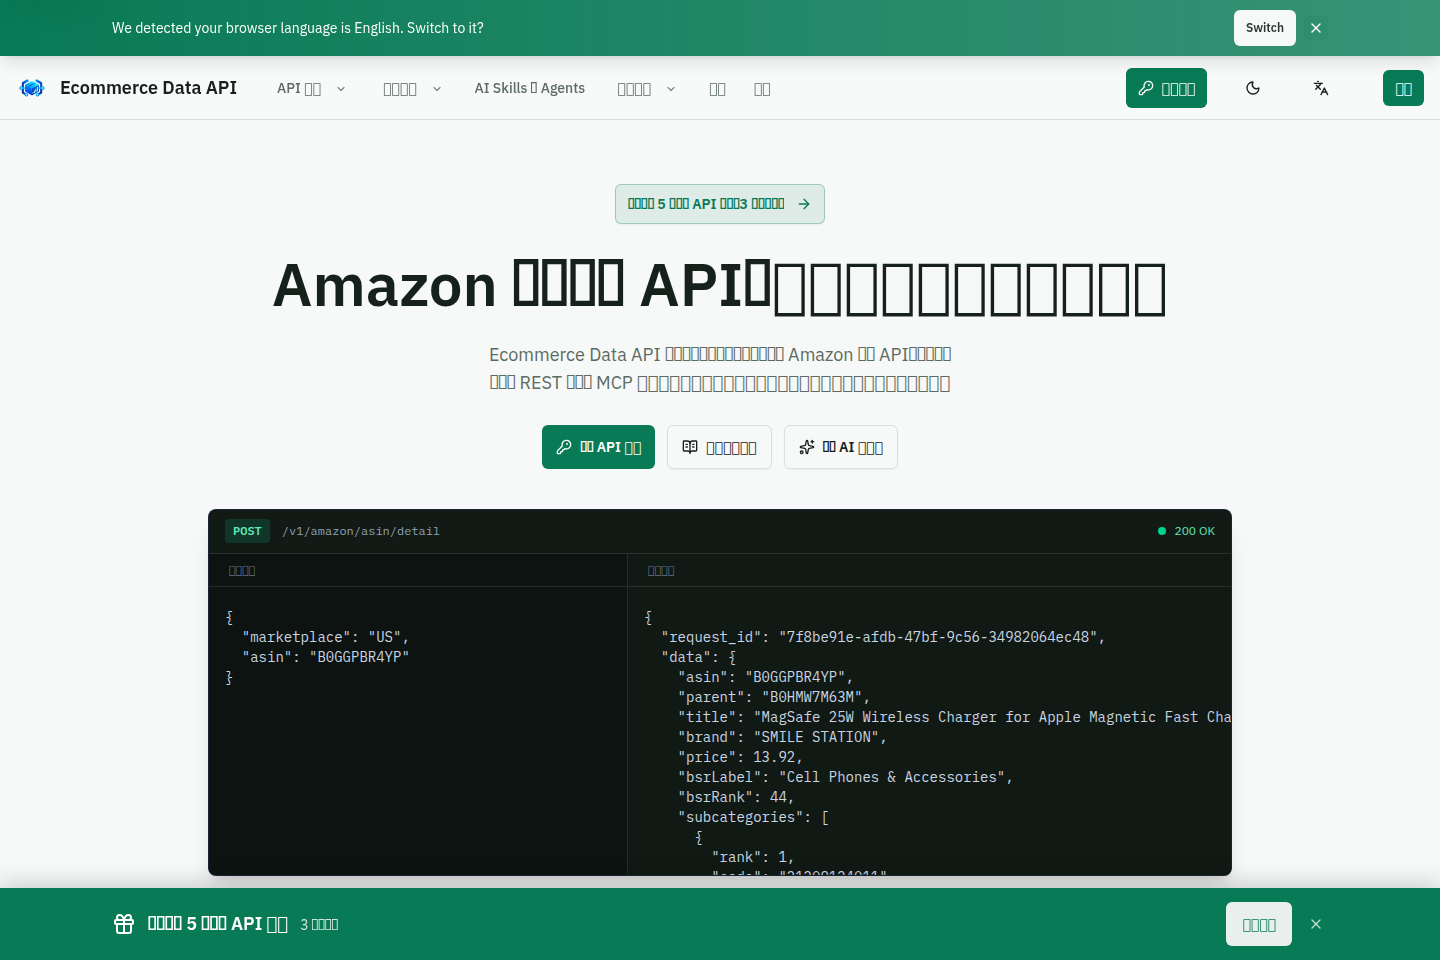The image size is (1440, 960).
Task: Select the "subcategories" line in the response
Action: point(753,817)
